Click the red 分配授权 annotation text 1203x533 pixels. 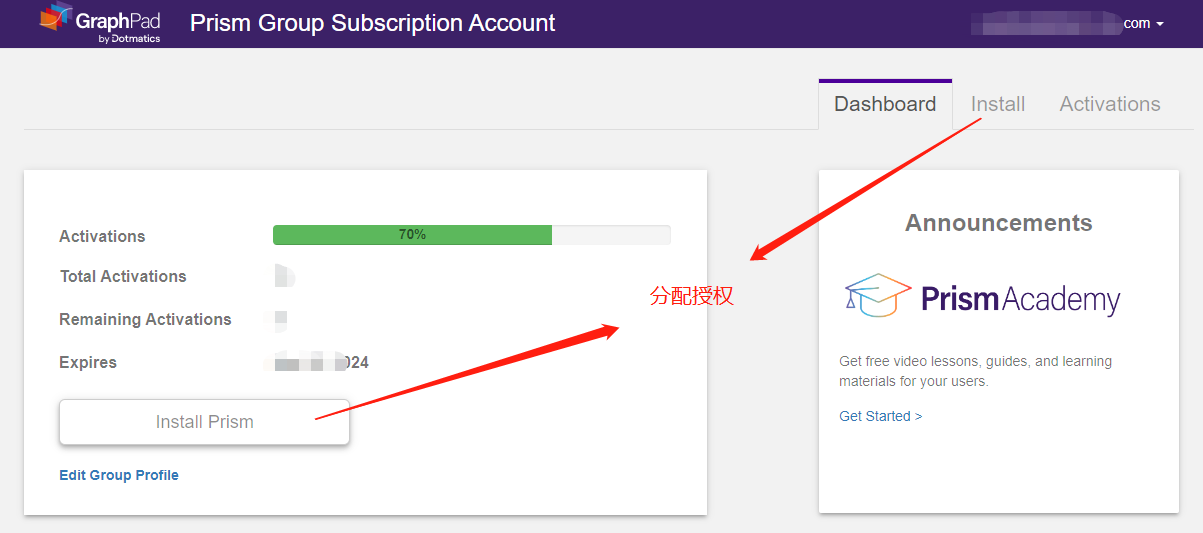[x=692, y=296]
